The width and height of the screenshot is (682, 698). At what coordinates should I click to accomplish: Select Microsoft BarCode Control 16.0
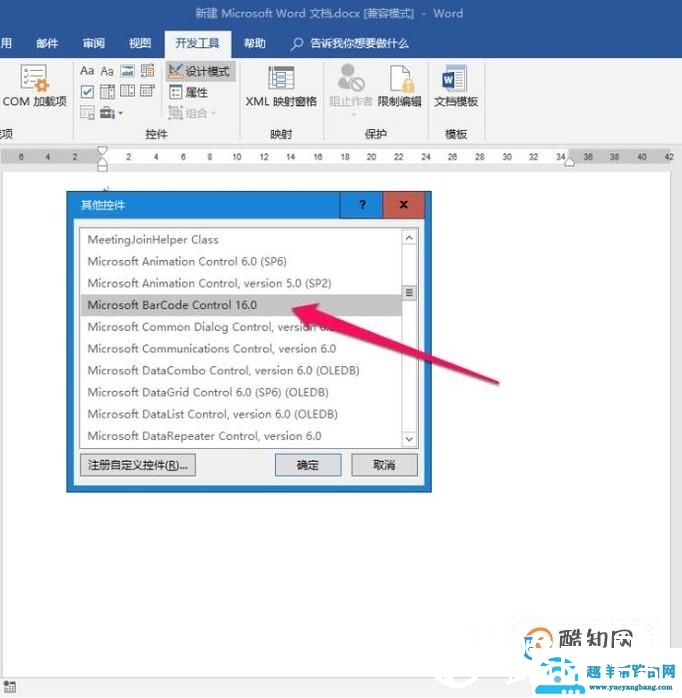click(241, 305)
